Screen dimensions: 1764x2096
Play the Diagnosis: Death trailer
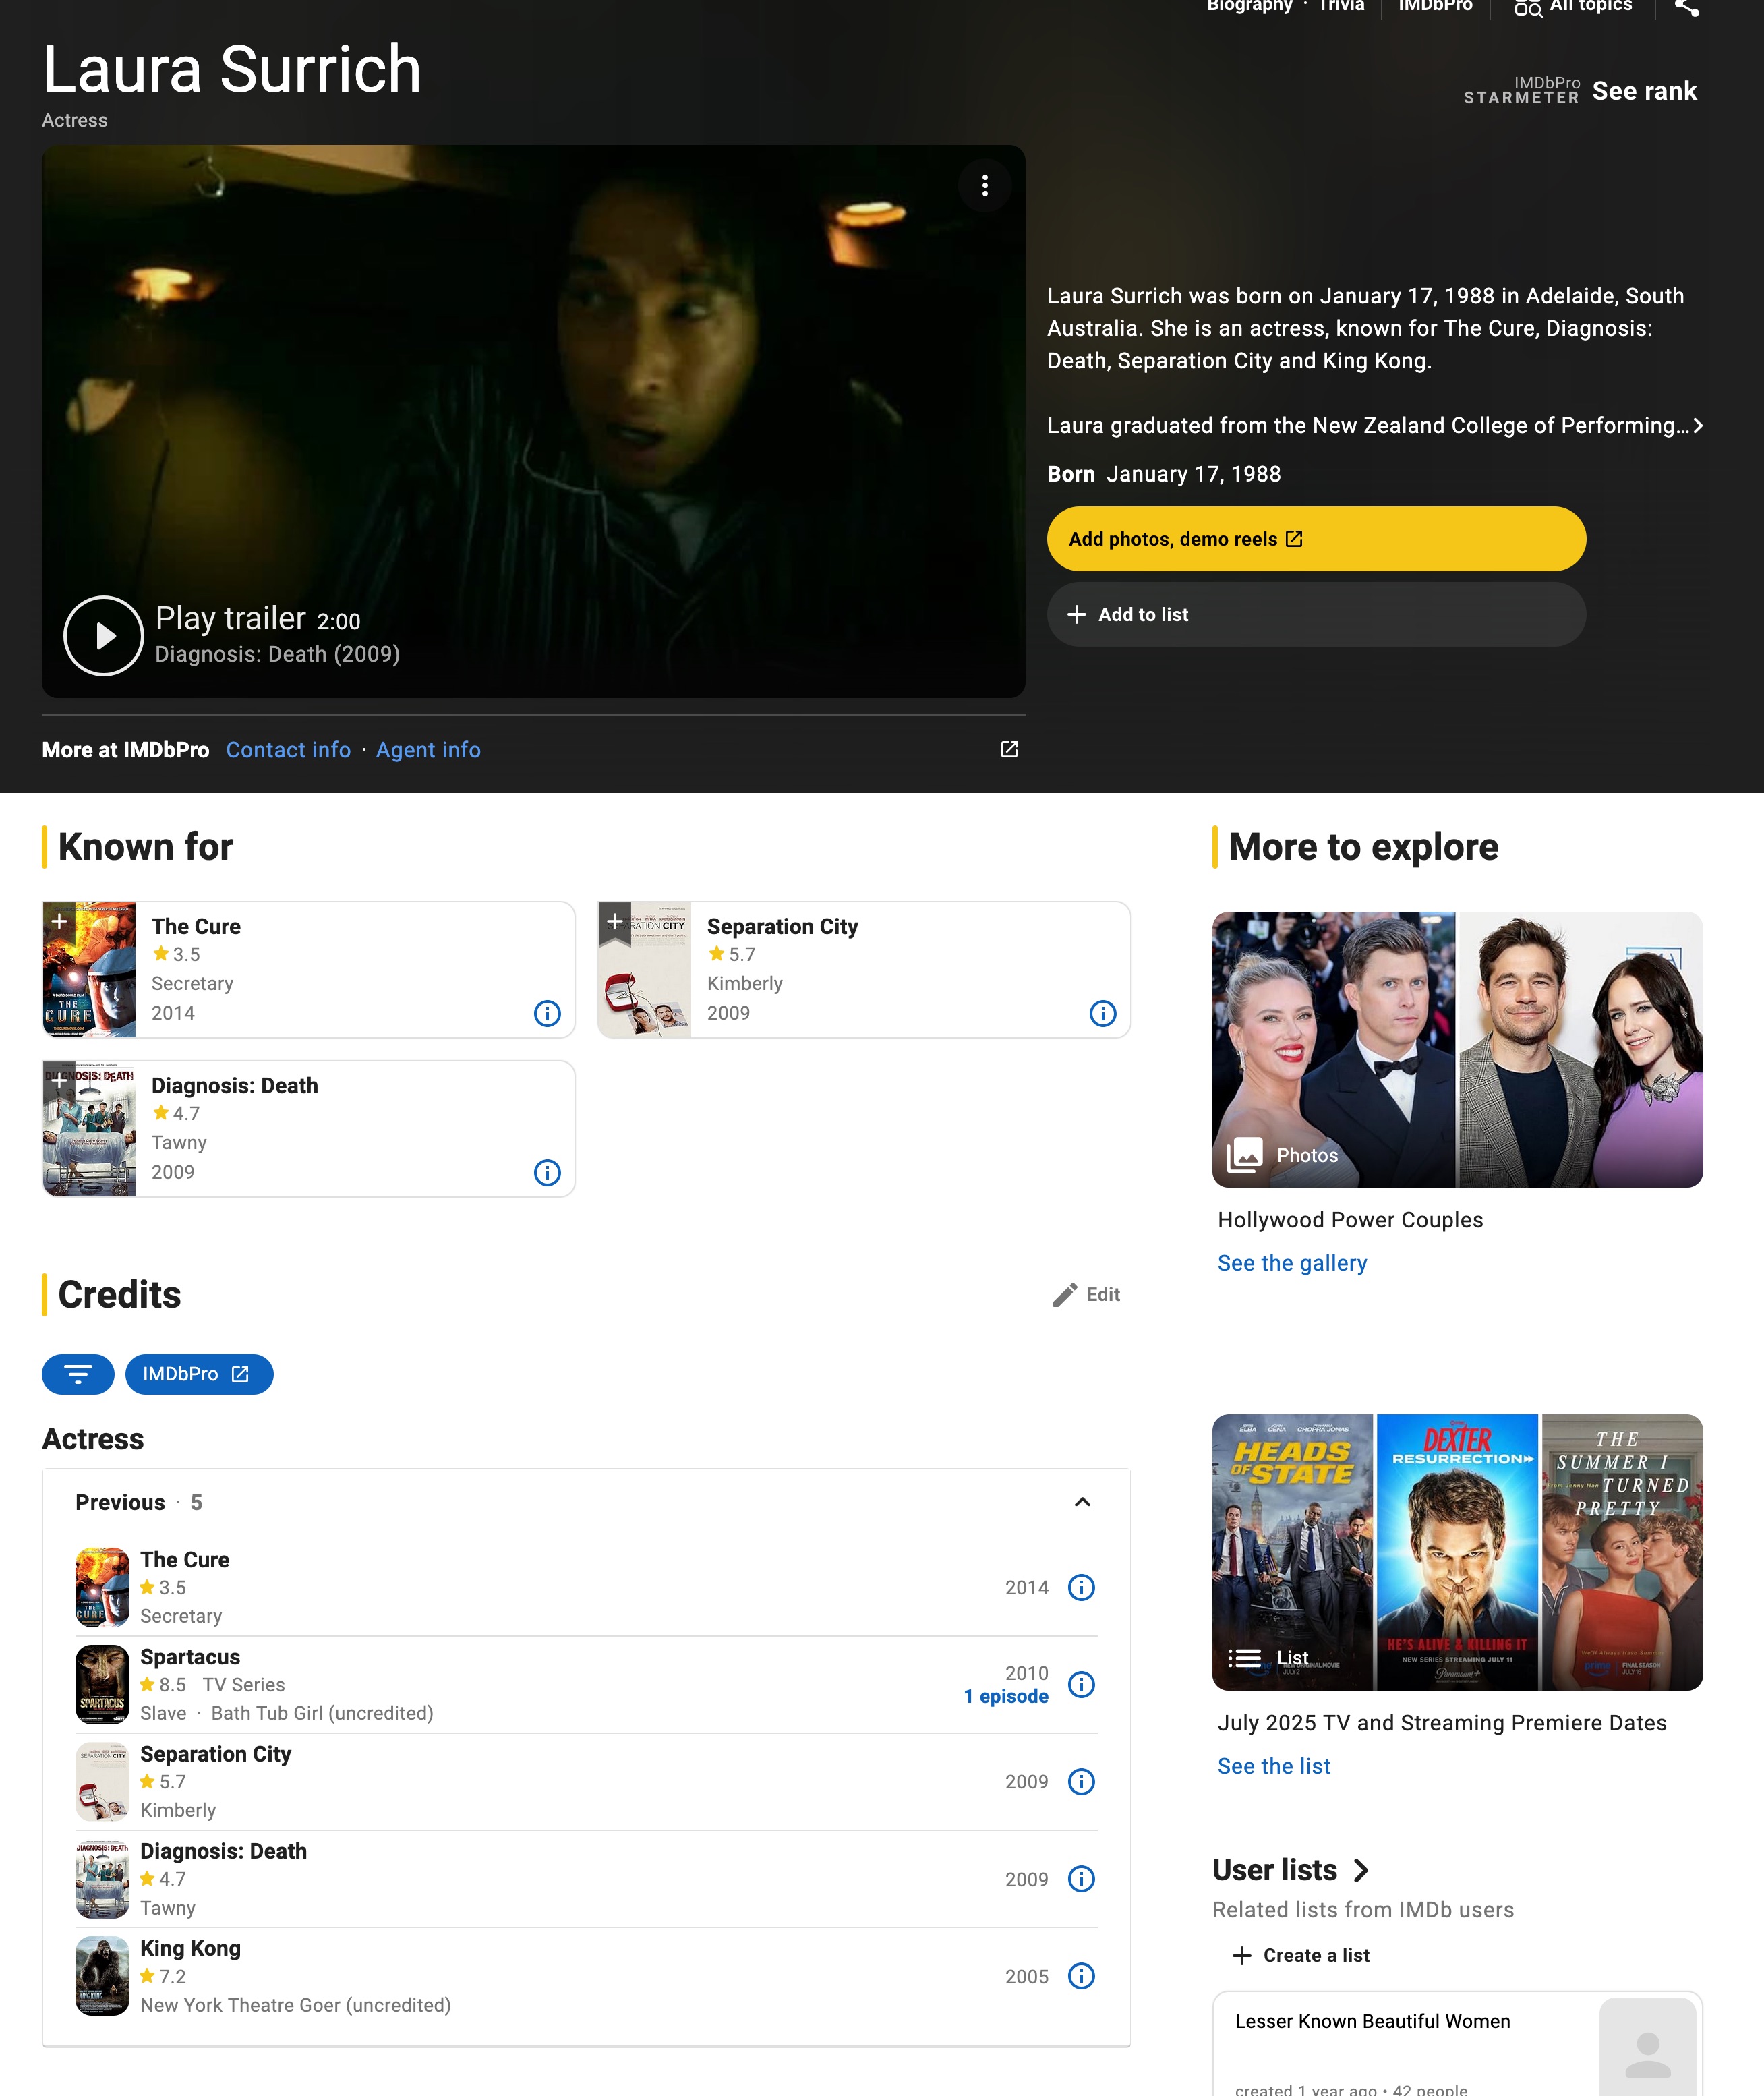[x=104, y=636]
